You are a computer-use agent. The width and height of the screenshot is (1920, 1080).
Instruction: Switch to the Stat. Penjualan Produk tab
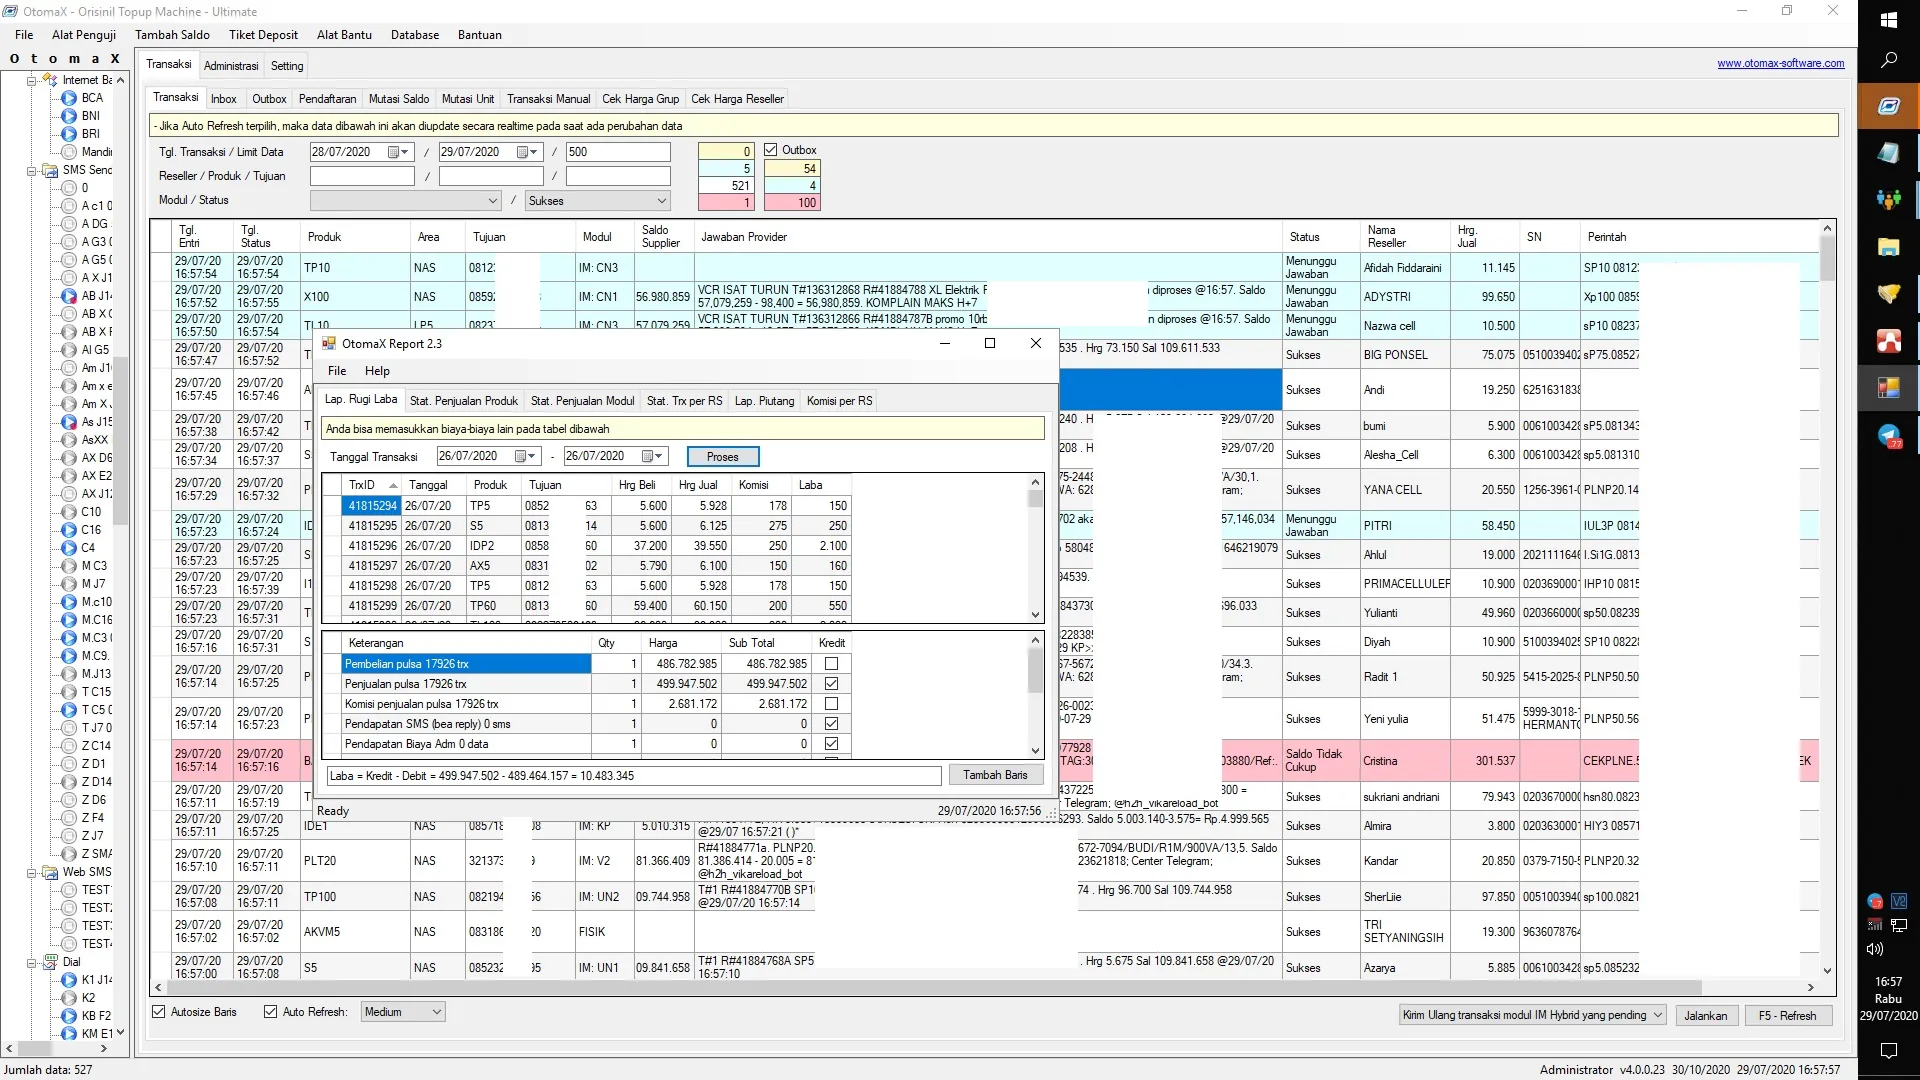(x=463, y=400)
